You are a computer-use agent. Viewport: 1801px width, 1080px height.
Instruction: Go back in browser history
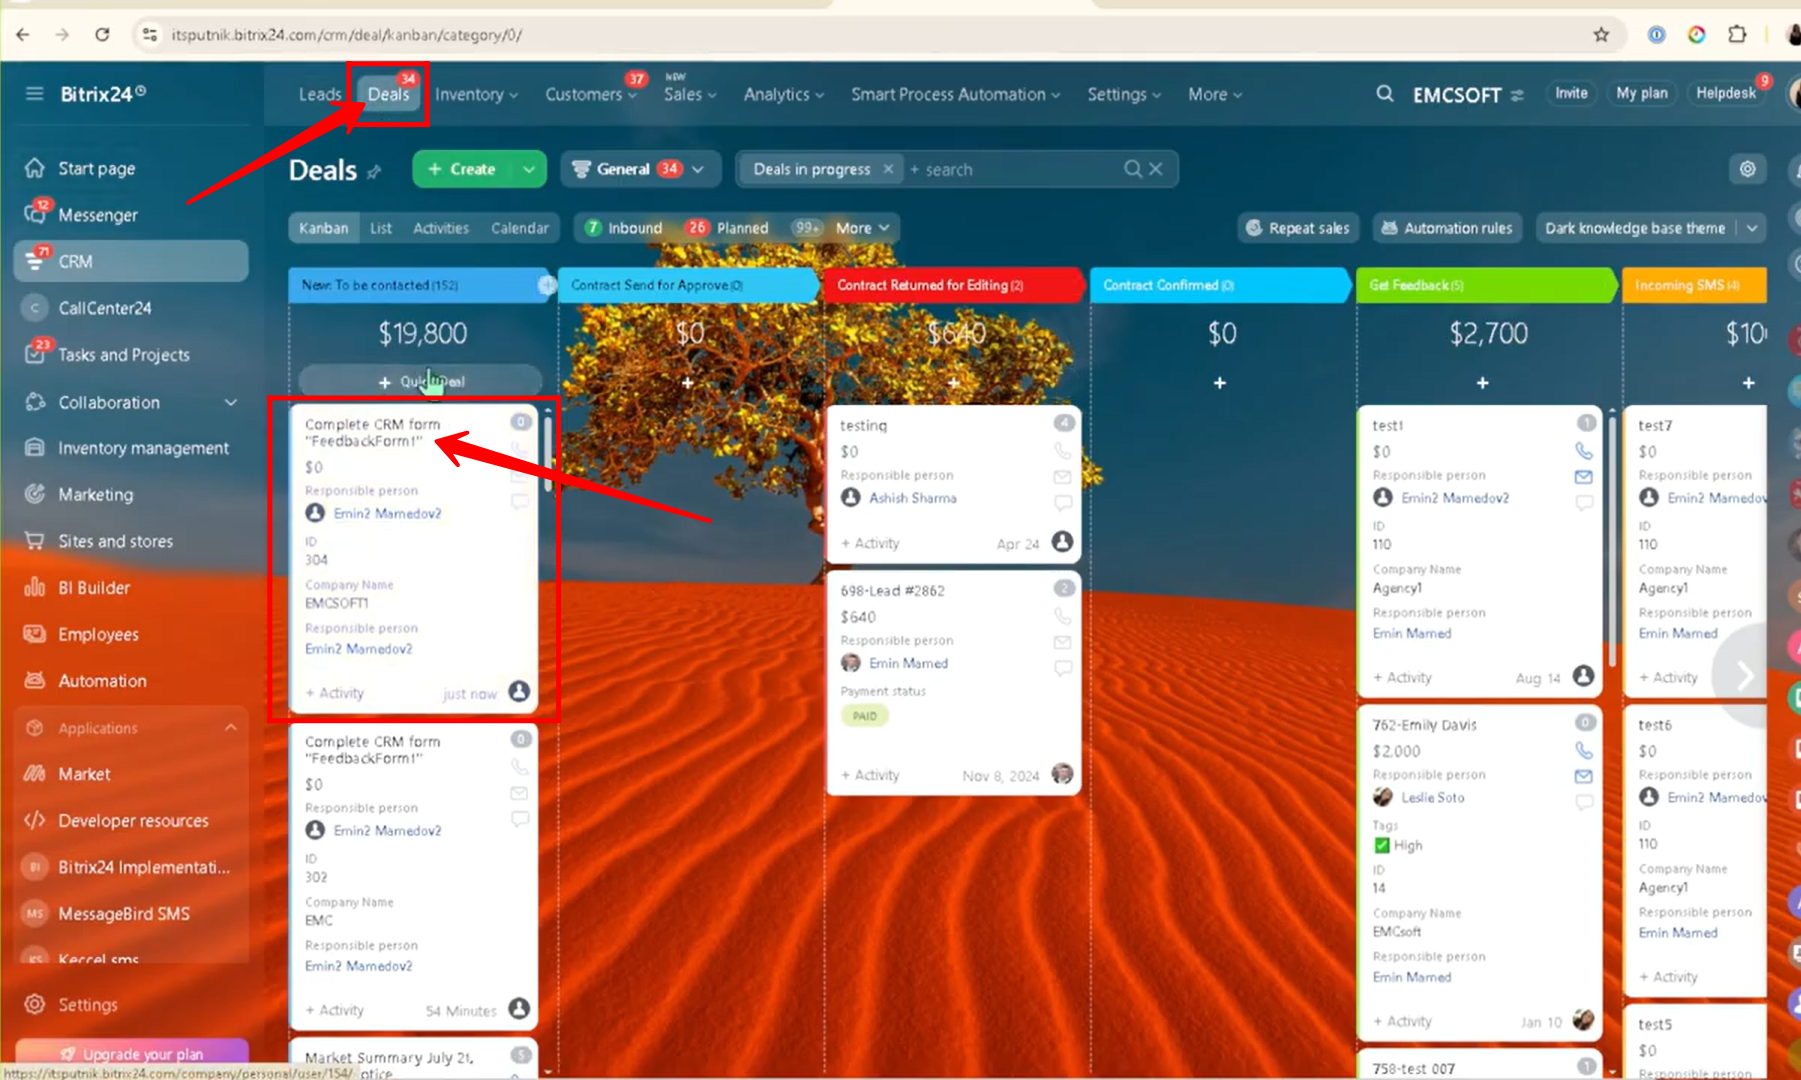(x=23, y=35)
